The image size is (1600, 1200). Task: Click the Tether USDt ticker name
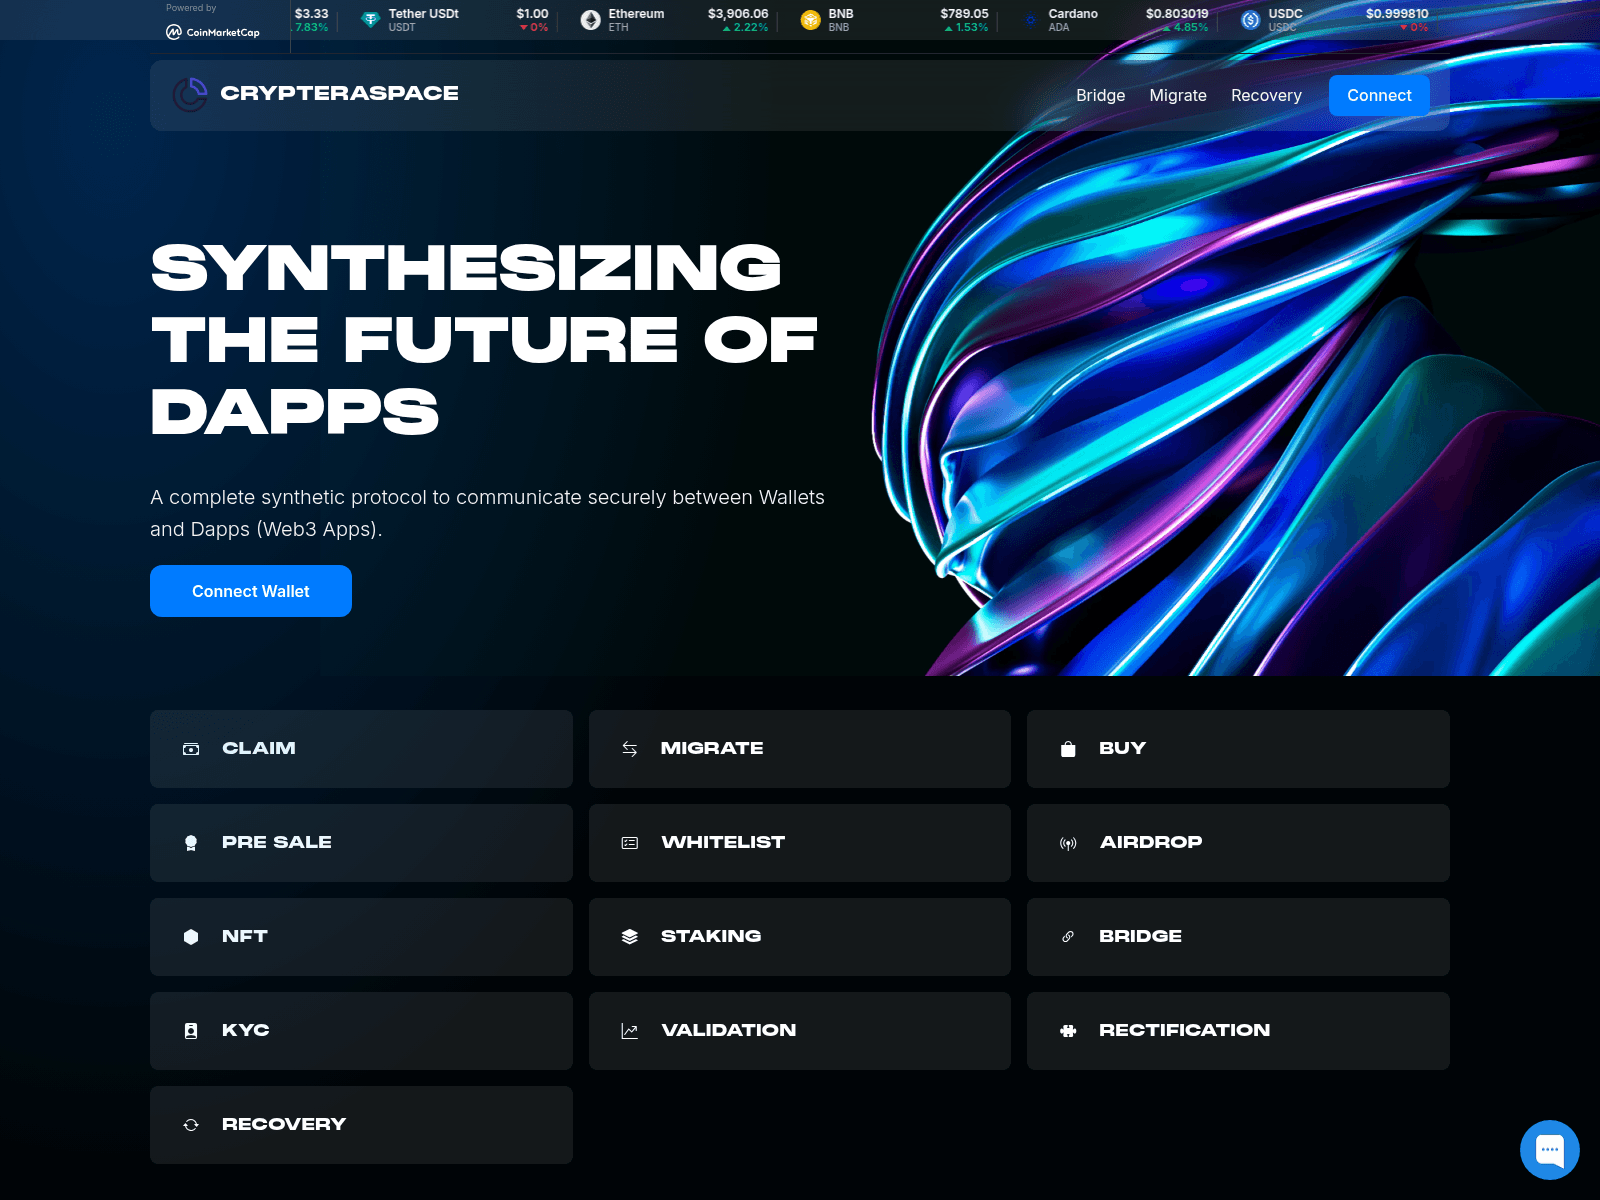point(424,14)
